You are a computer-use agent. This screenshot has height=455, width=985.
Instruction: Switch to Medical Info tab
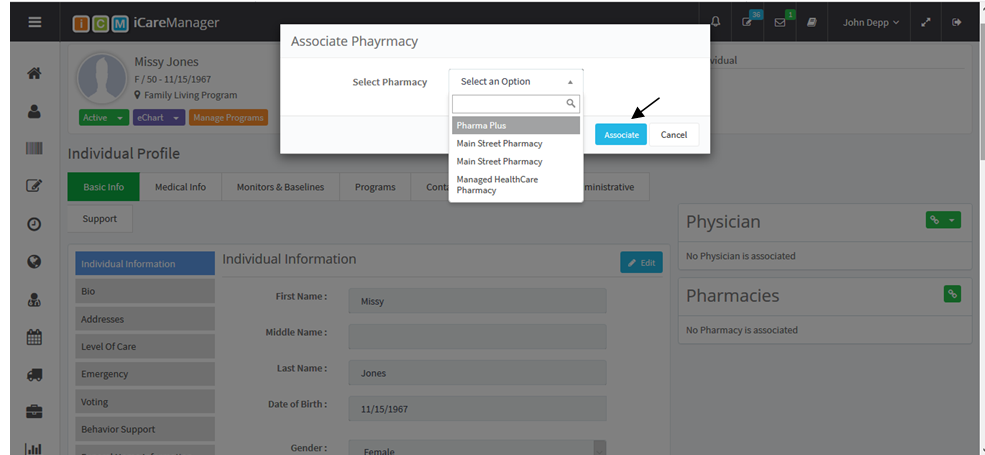coord(180,187)
